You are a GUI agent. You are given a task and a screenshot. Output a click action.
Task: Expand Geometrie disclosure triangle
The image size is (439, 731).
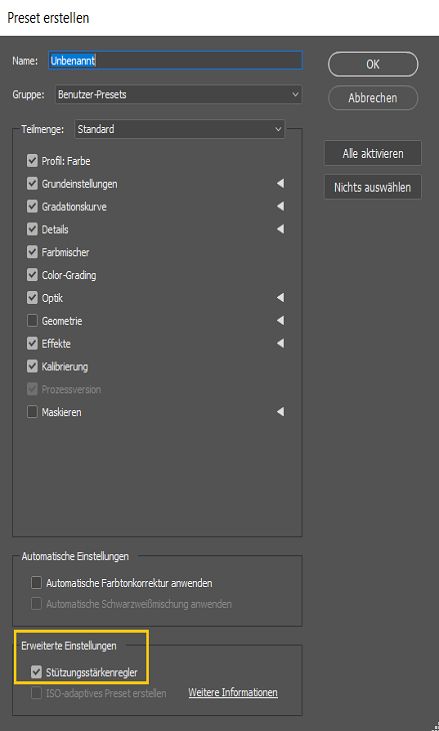coord(280,320)
